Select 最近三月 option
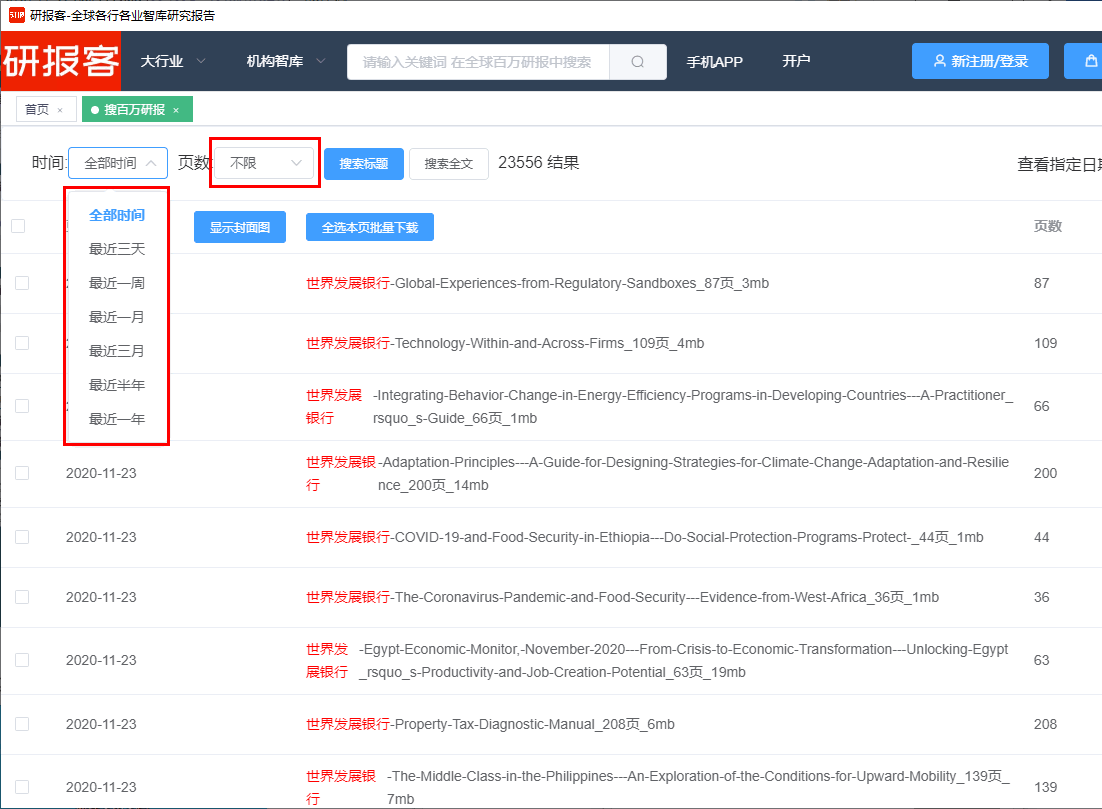The width and height of the screenshot is (1102, 809). click(x=117, y=351)
